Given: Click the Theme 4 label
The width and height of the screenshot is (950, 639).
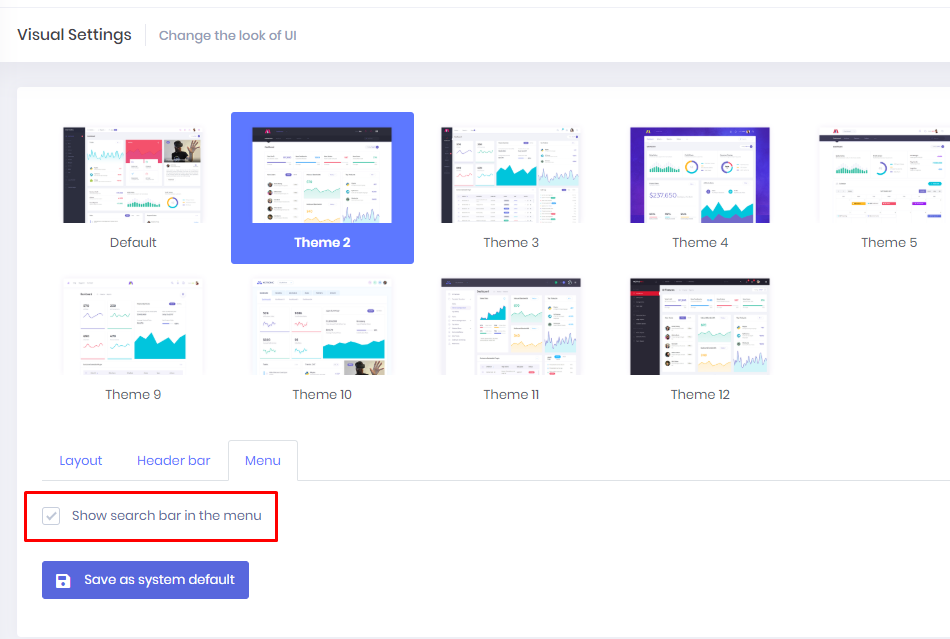Looking at the screenshot, I should [x=700, y=242].
